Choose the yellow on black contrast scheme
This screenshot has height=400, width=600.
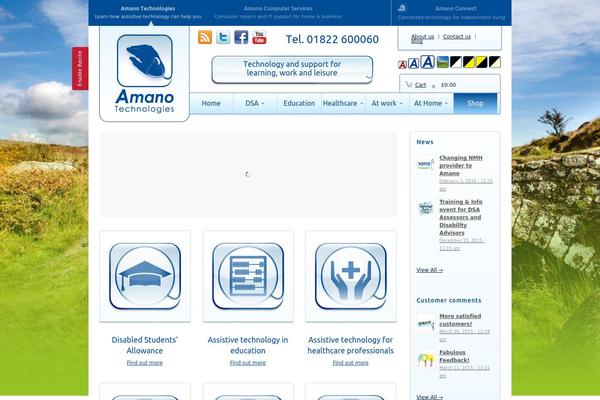click(x=481, y=62)
